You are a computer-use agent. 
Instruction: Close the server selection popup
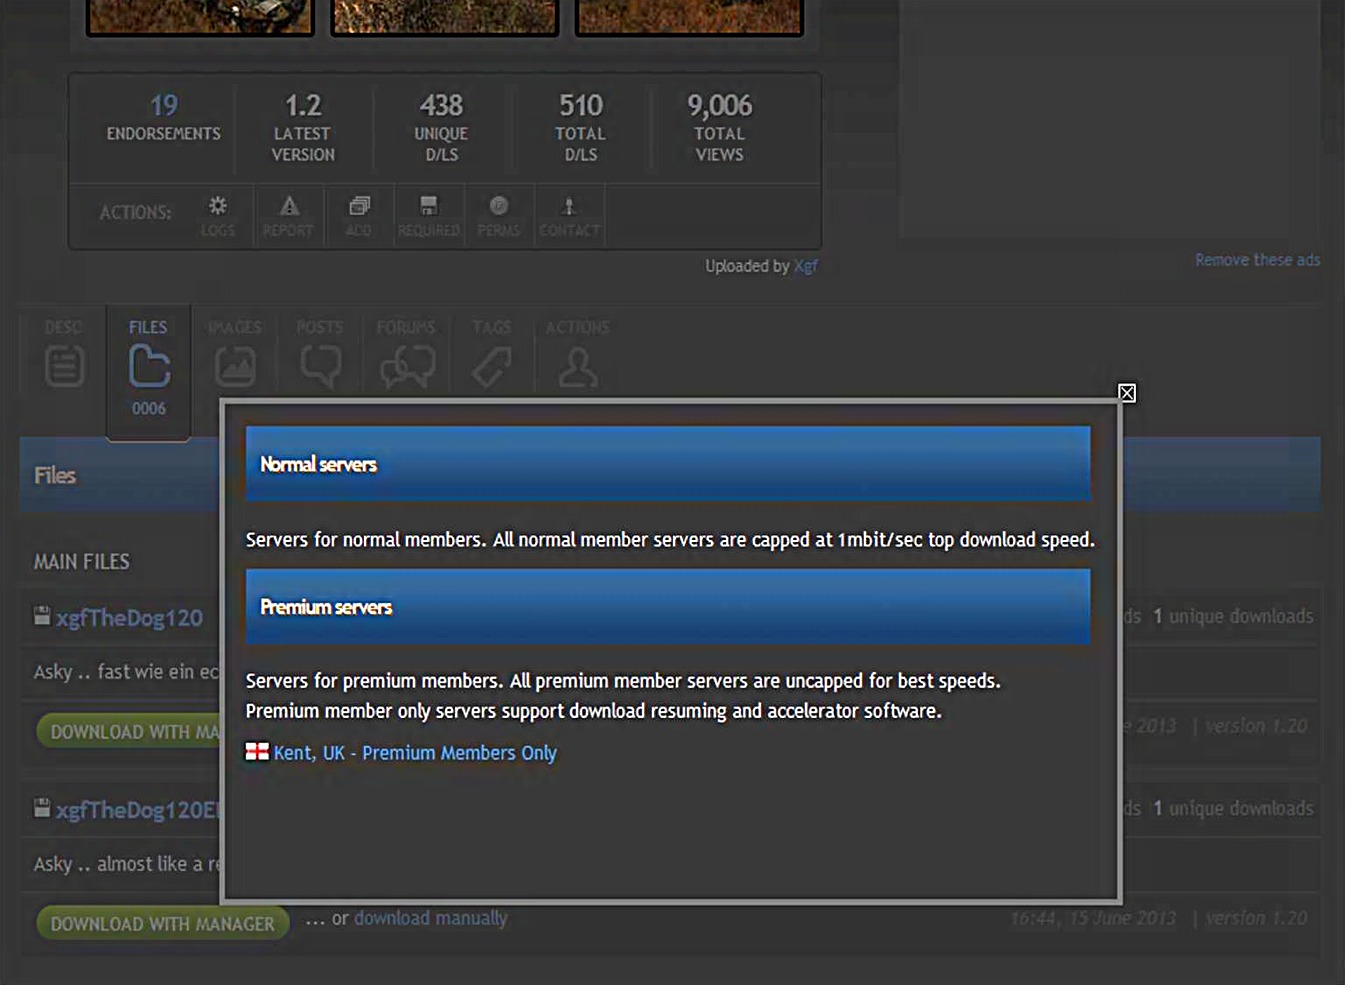[x=1126, y=393]
